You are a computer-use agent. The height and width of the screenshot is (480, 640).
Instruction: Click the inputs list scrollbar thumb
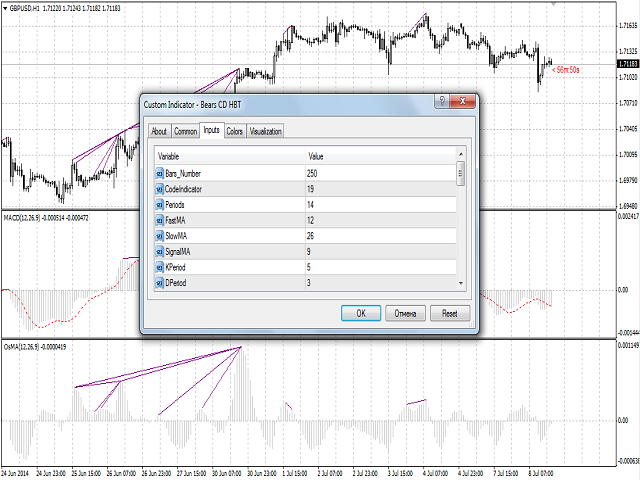[x=461, y=173]
